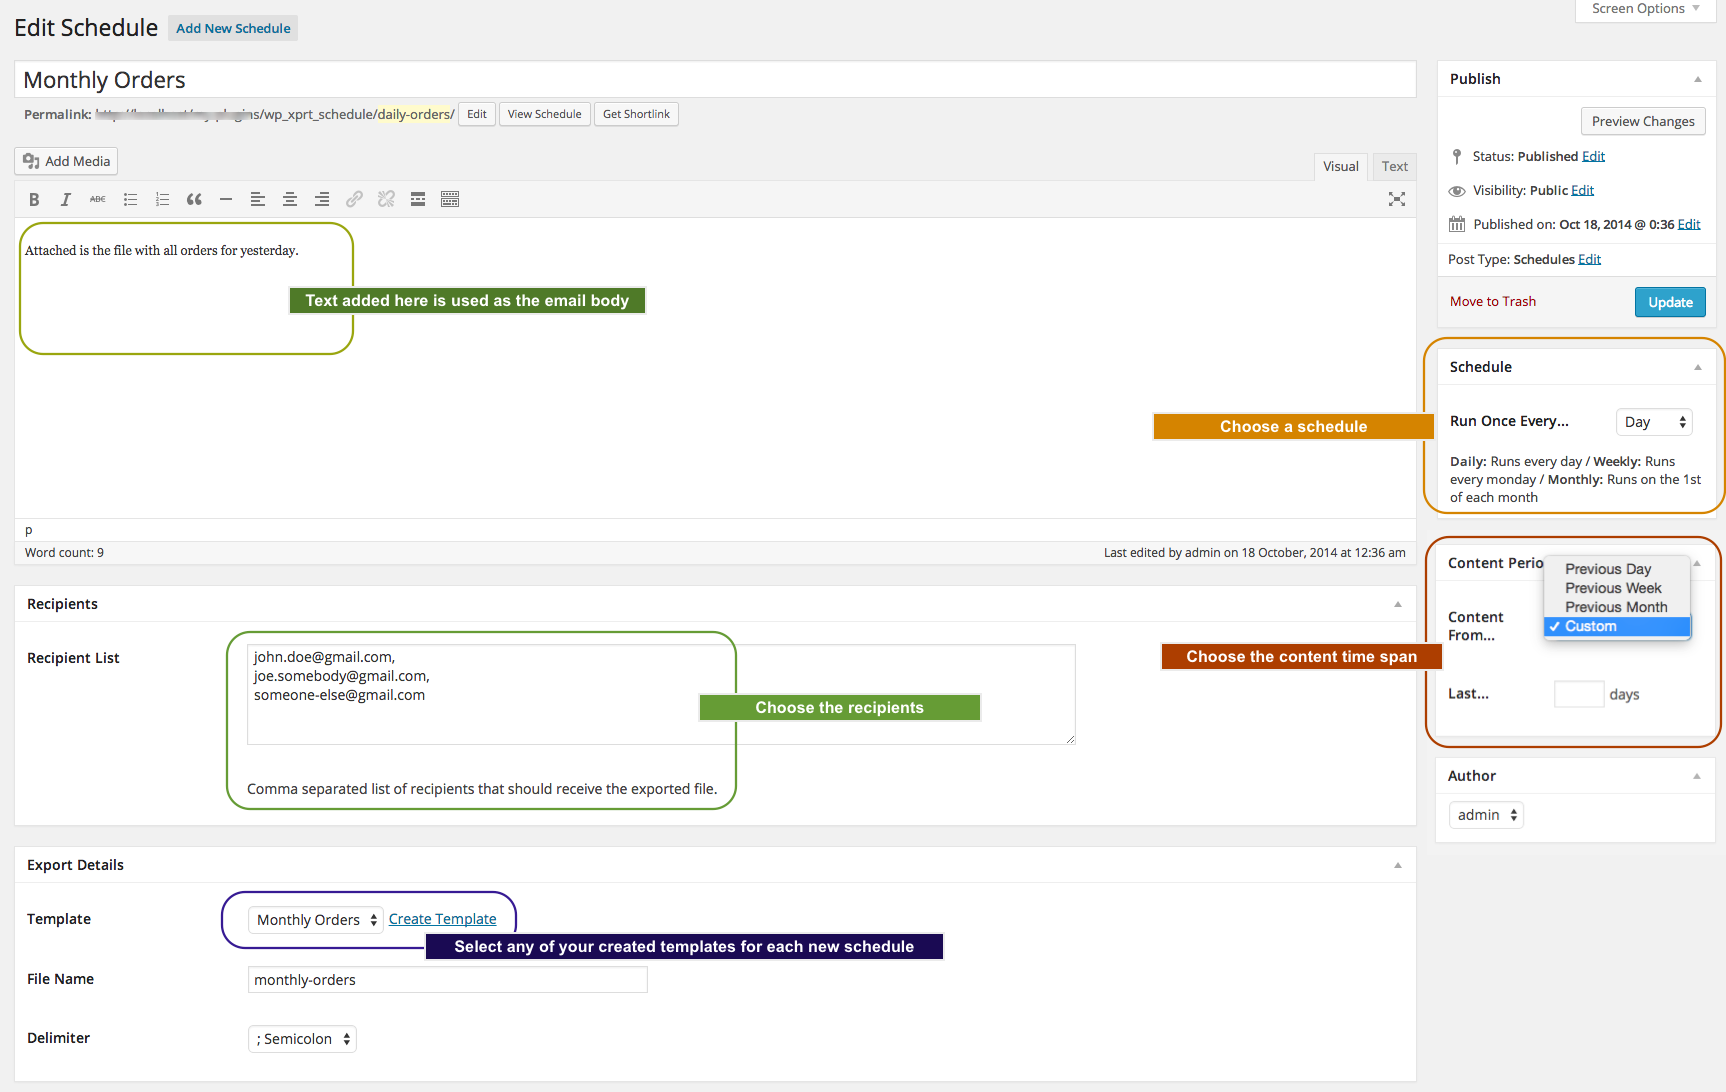Select Previous Month from content period menu
1726x1092 pixels.
(x=1616, y=607)
